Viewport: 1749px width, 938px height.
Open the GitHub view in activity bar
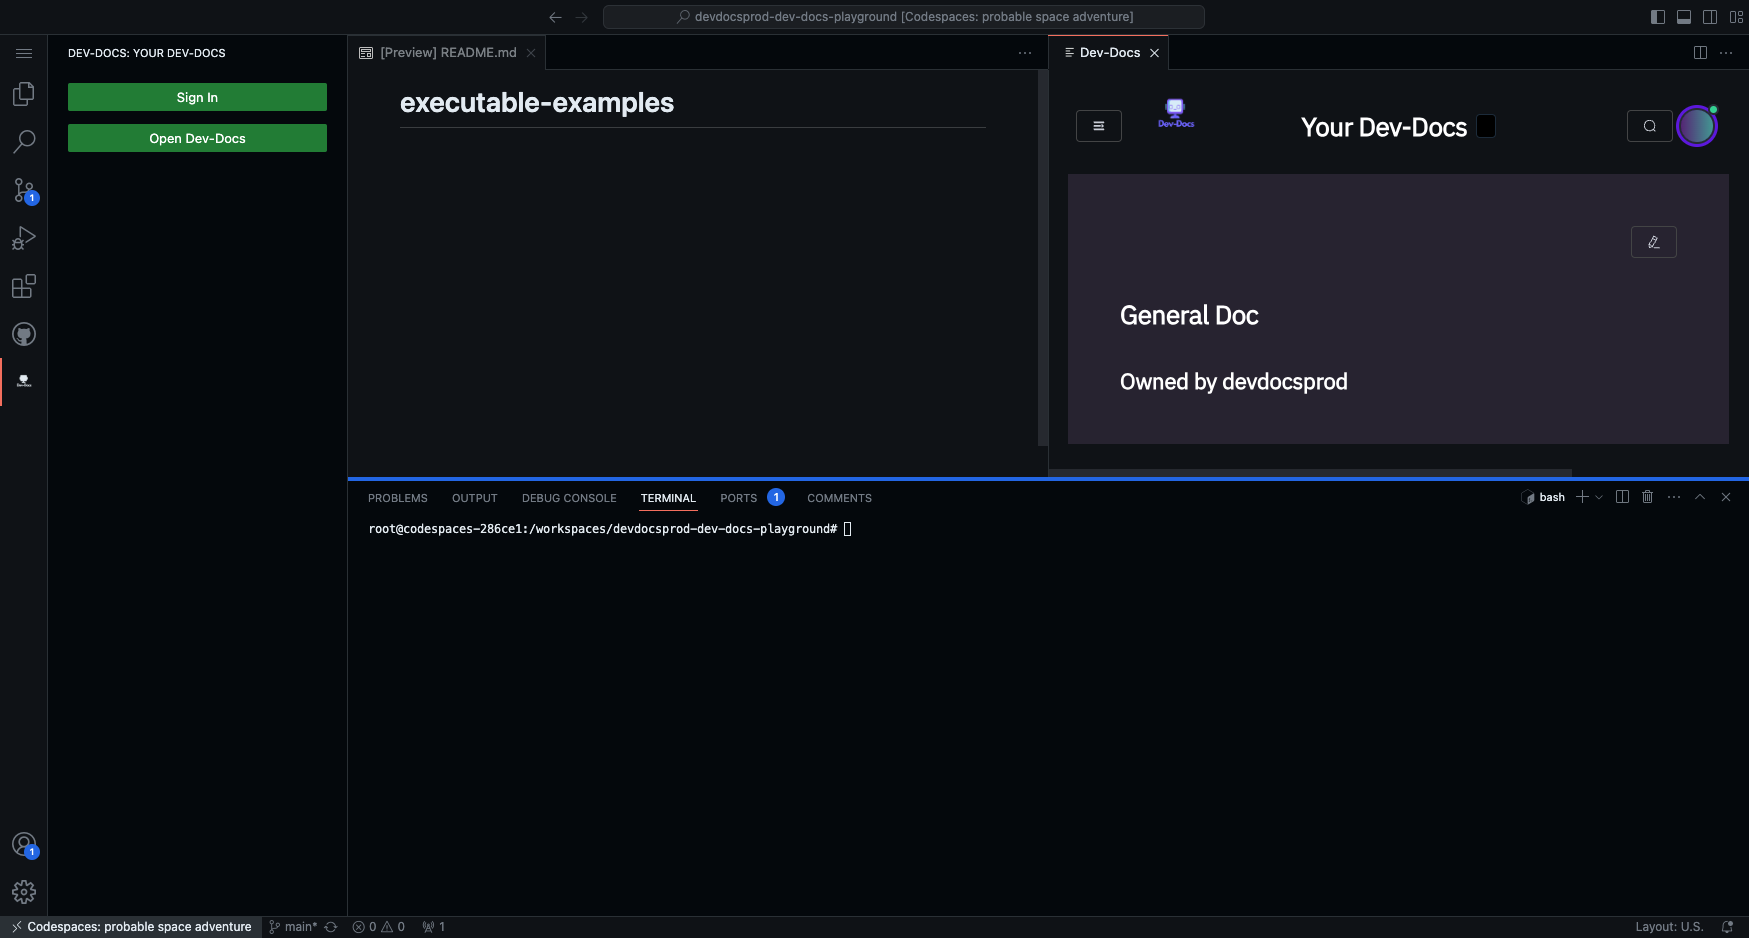[x=24, y=334]
